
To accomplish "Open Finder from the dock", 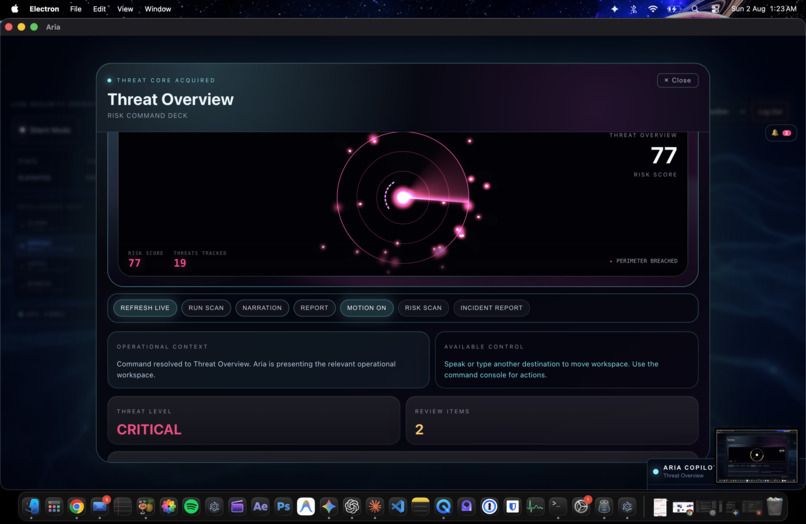I will click(31, 507).
